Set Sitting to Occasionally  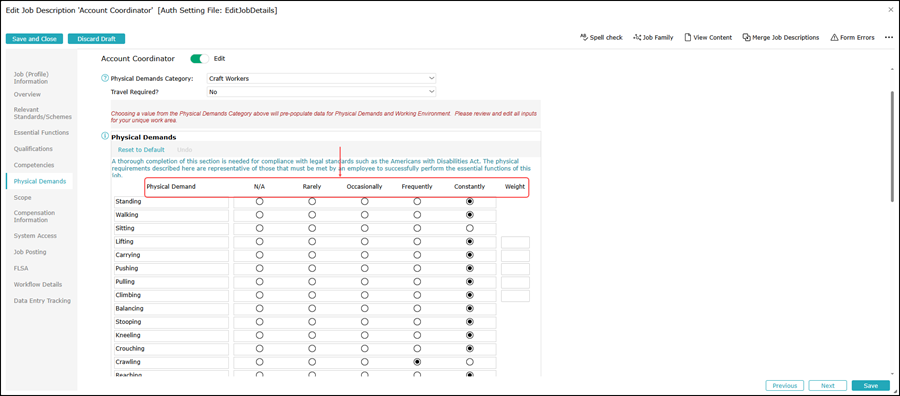pos(364,228)
